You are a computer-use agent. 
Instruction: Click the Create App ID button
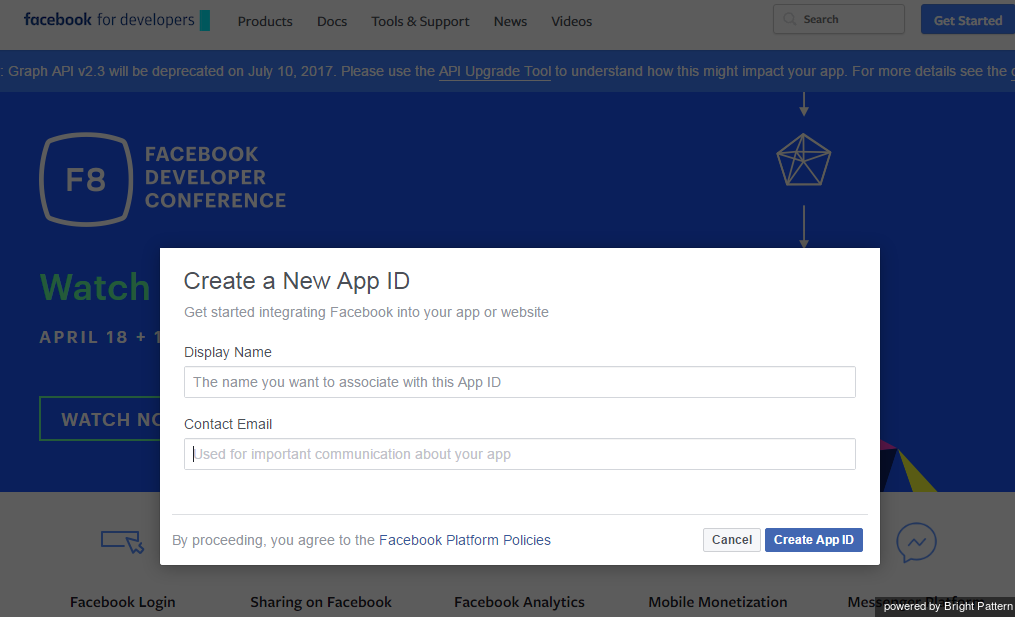(814, 540)
